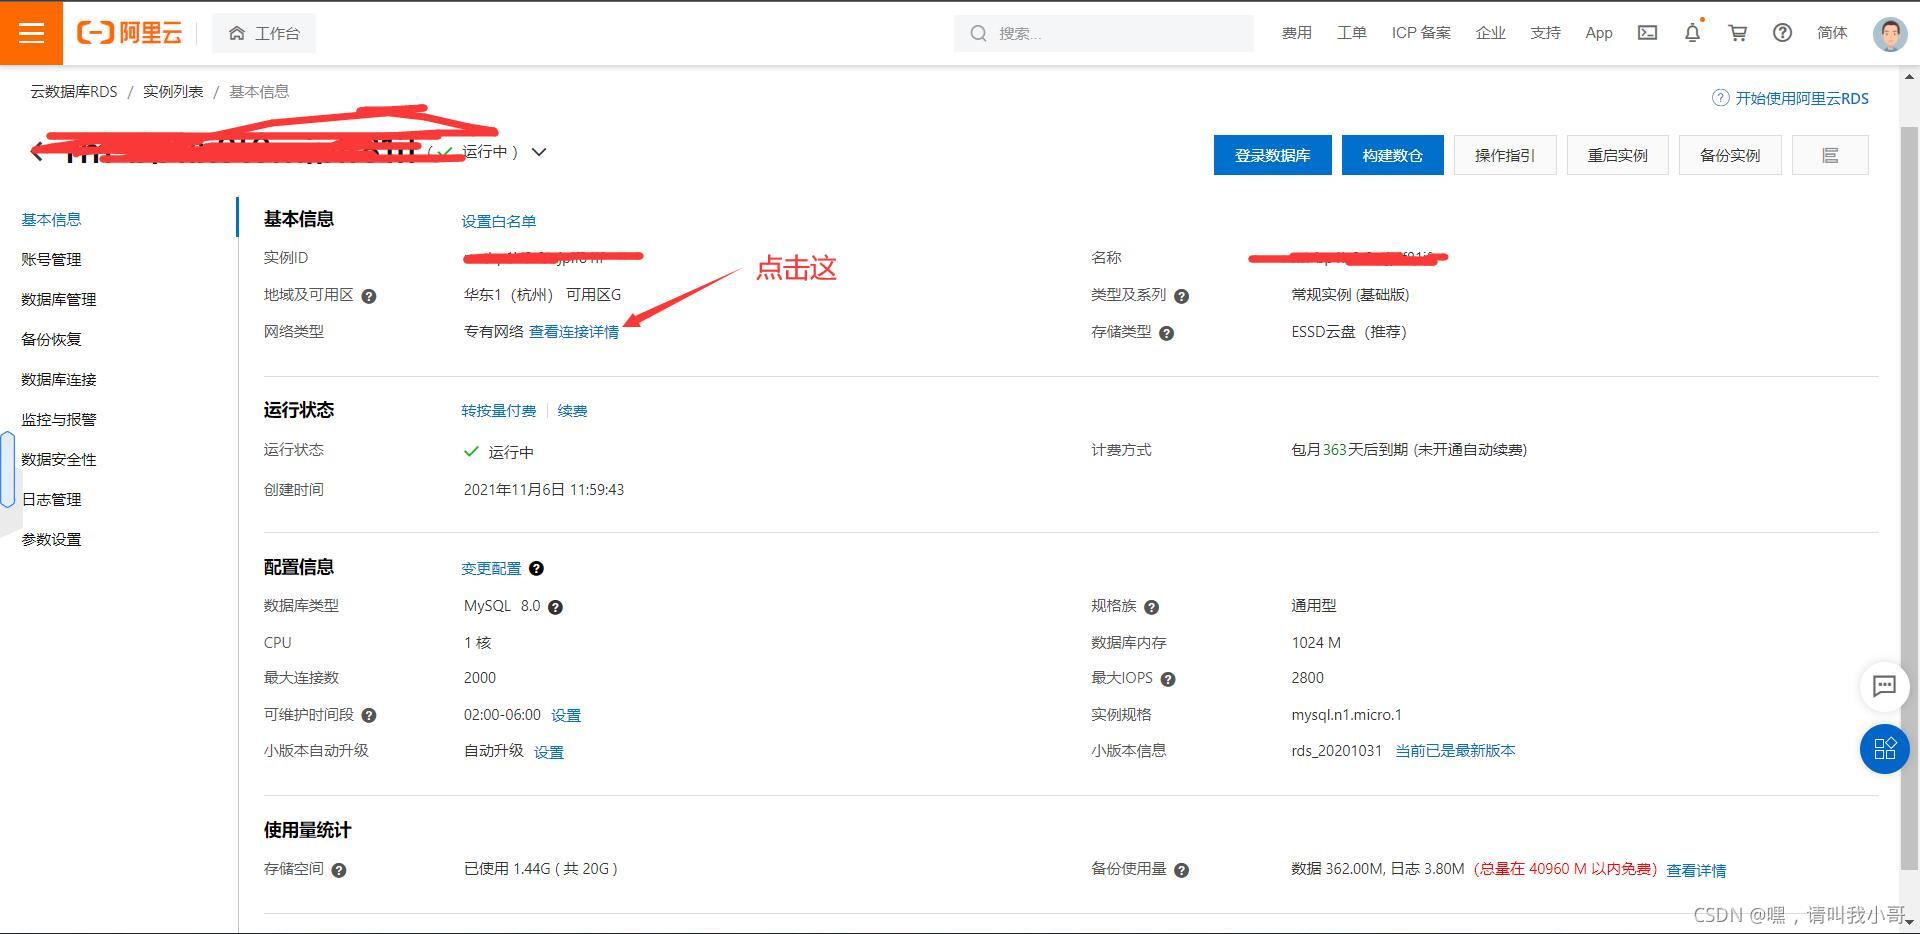The height and width of the screenshot is (934, 1920).
Task: Click help icon next to 存储类型
Action: coord(1166,333)
